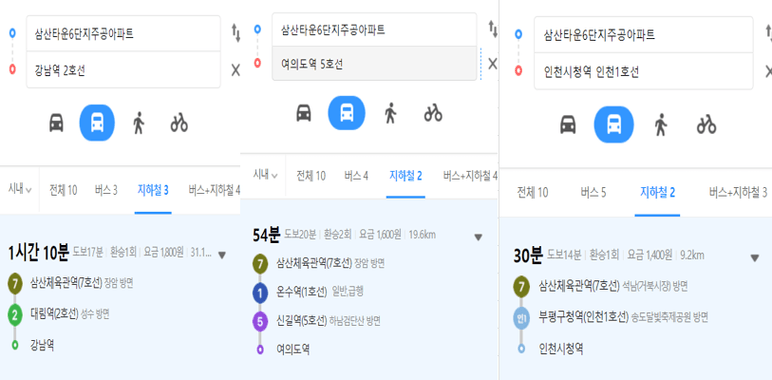772x380 pixels.
Task: Select transit bus mode in the 강남역 route panel
Action: (x=97, y=123)
